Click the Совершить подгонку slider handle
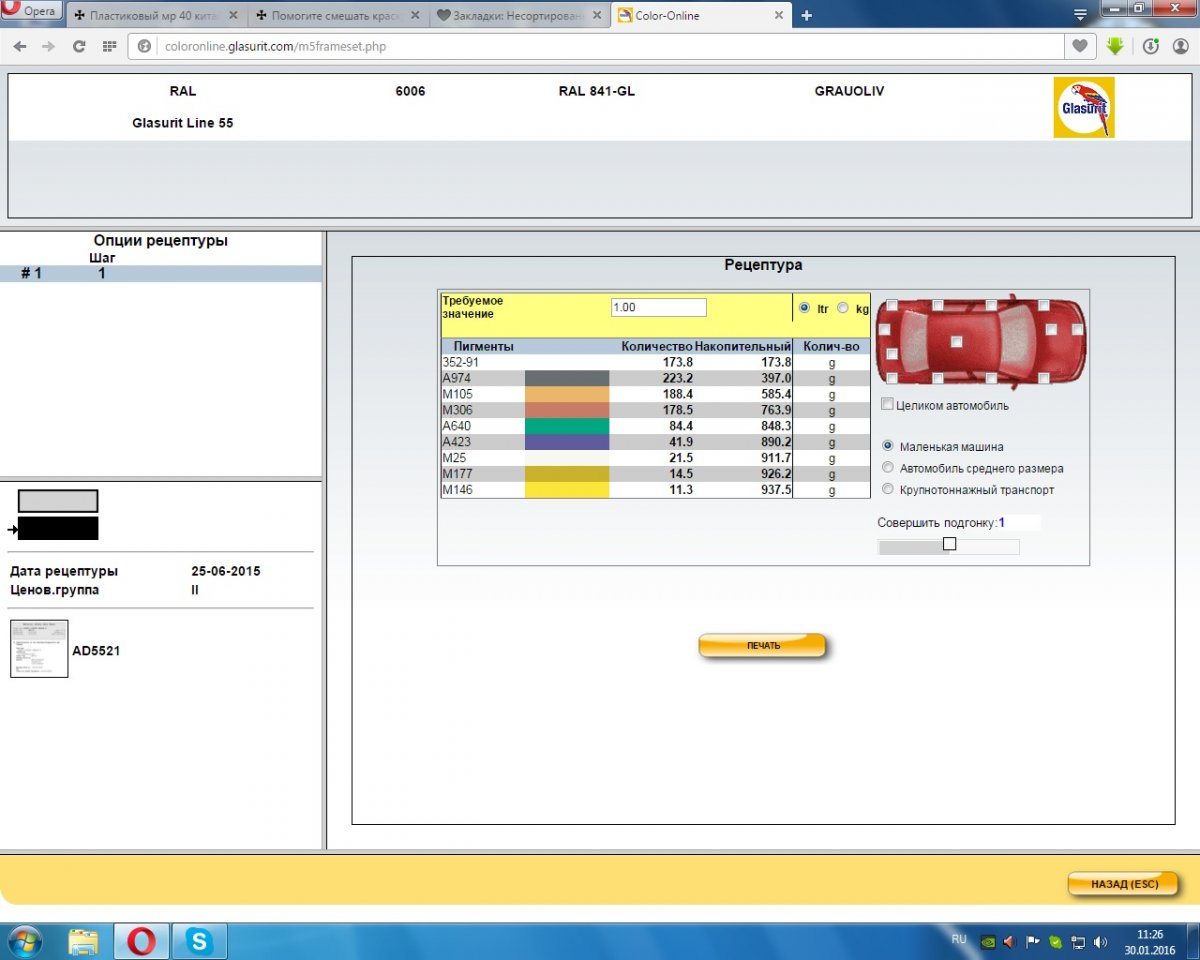This screenshot has width=1200, height=960. [x=949, y=544]
